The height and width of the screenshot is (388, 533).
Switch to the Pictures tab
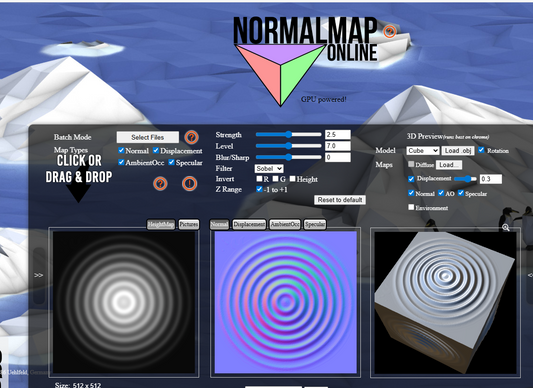189,224
